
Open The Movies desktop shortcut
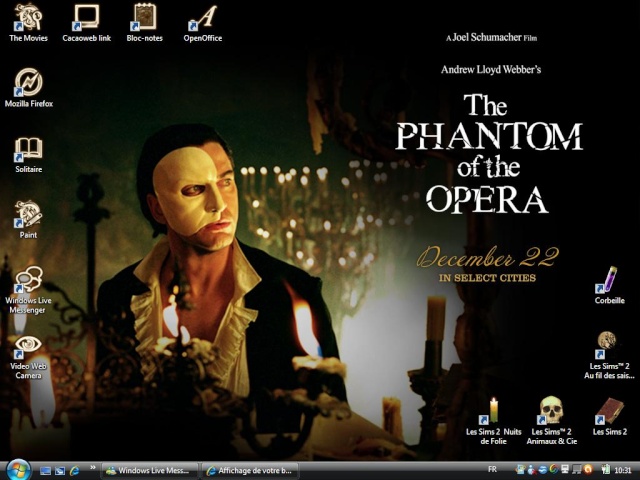tap(28, 22)
